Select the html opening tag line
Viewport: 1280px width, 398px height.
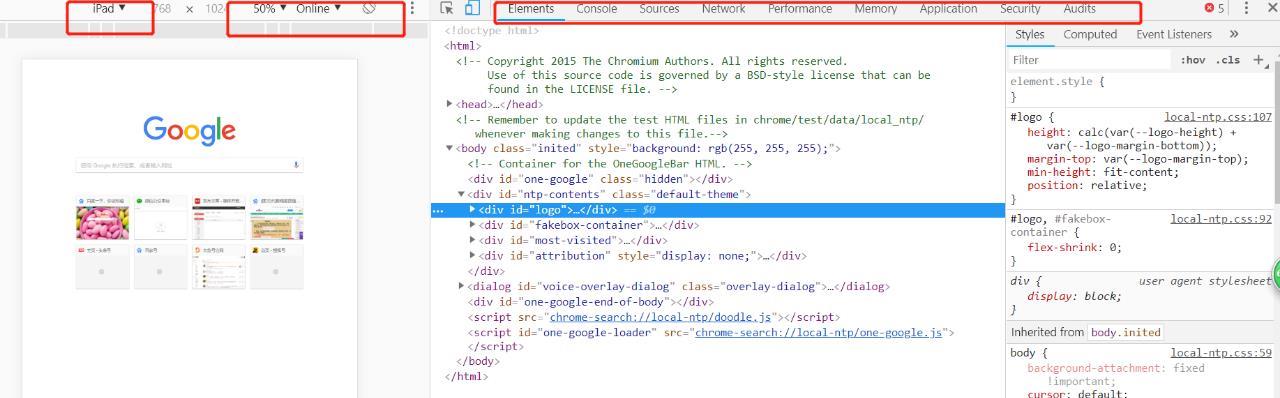[463, 46]
